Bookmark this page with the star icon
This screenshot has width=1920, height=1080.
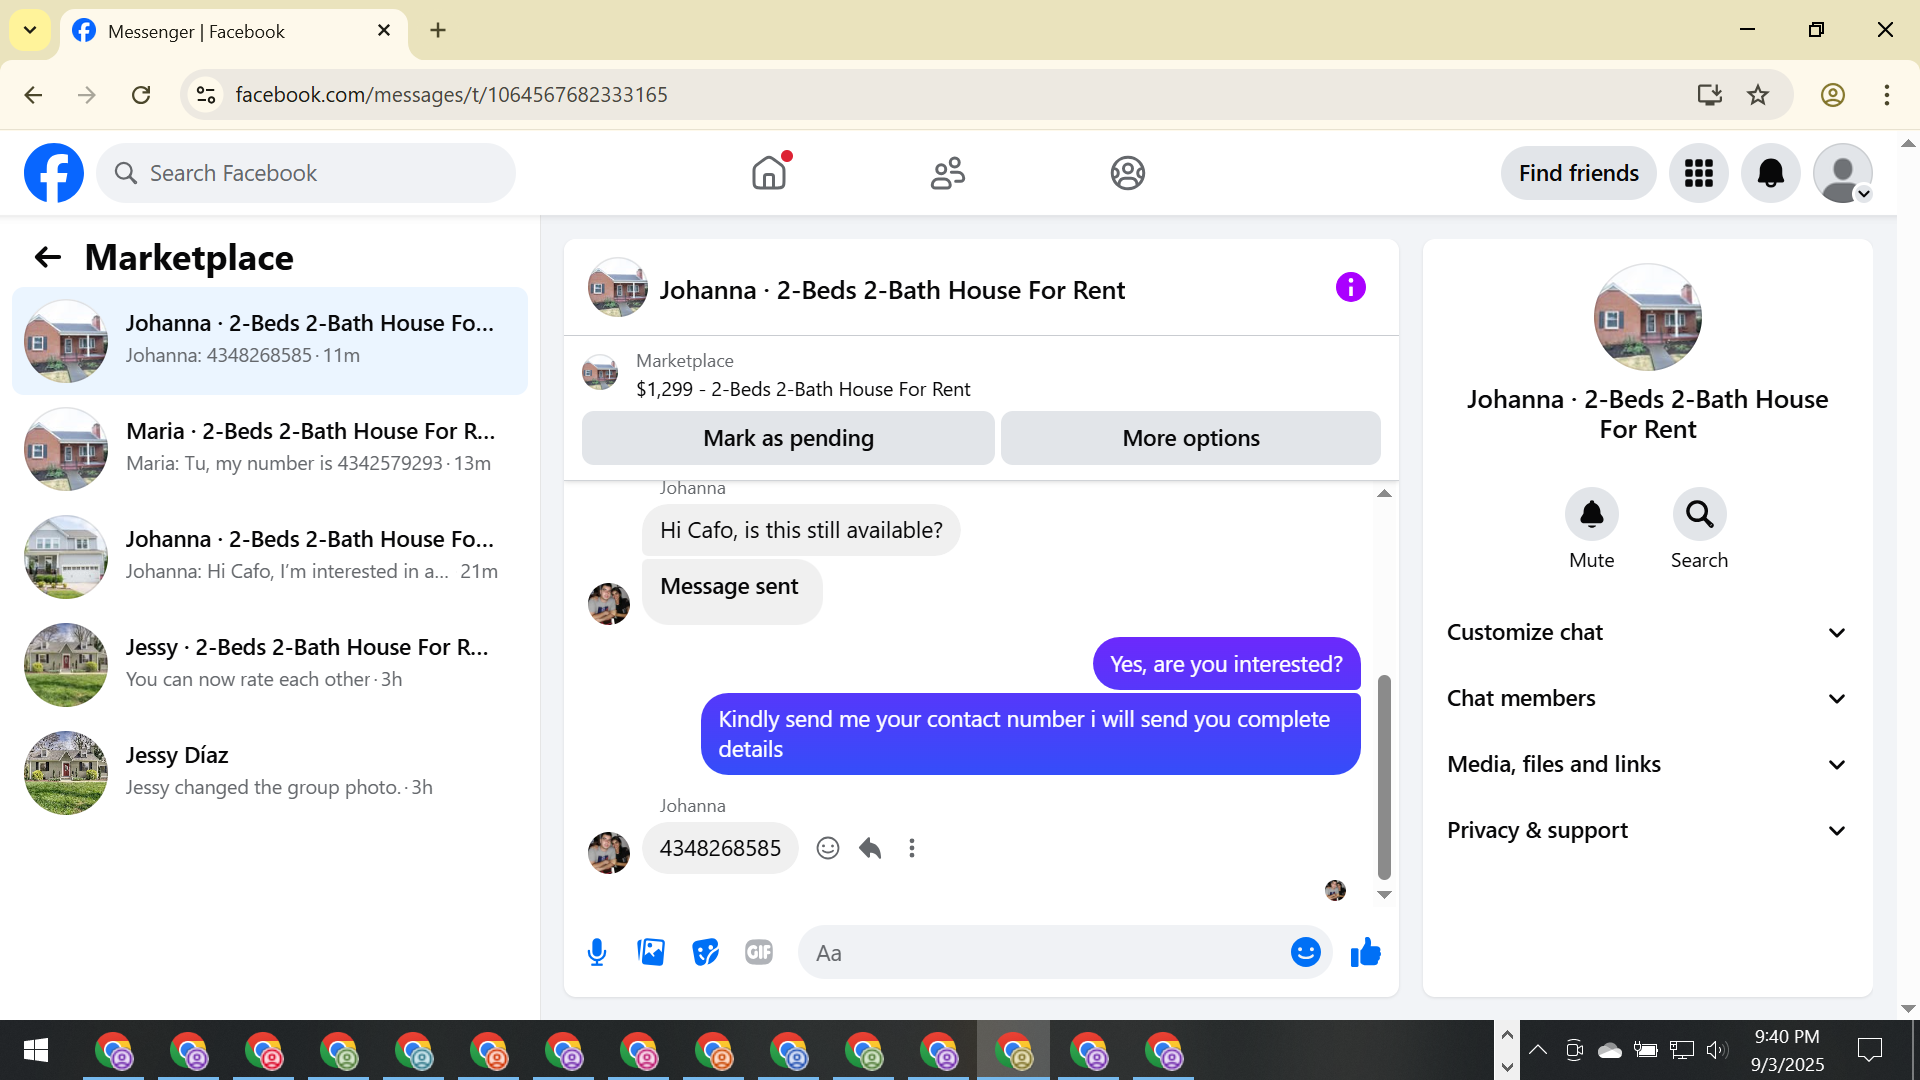1758,95
